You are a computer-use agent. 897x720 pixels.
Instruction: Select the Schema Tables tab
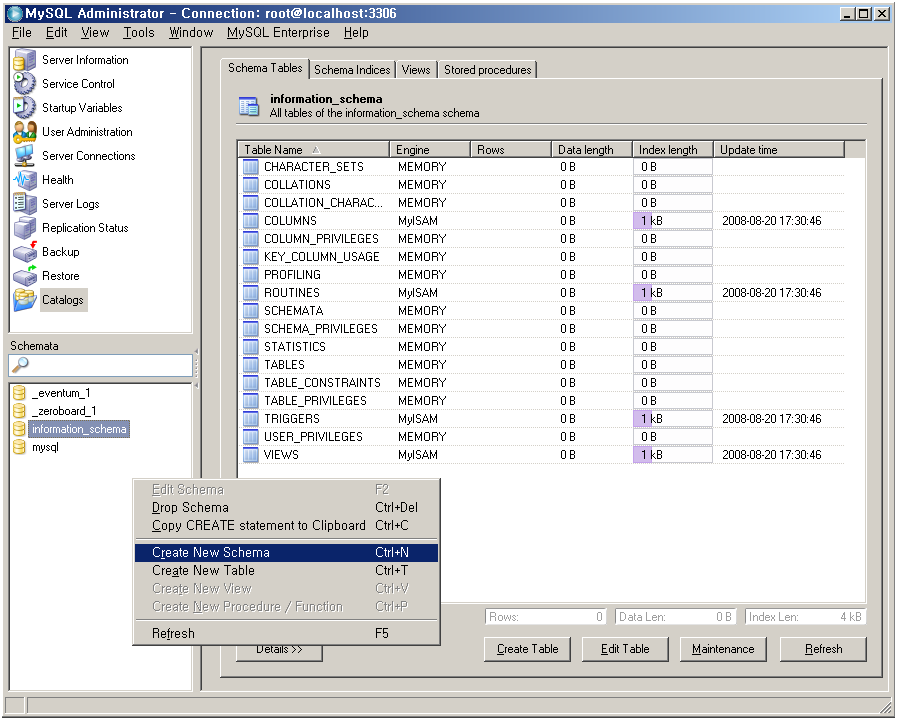pyautogui.click(x=265, y=68)
